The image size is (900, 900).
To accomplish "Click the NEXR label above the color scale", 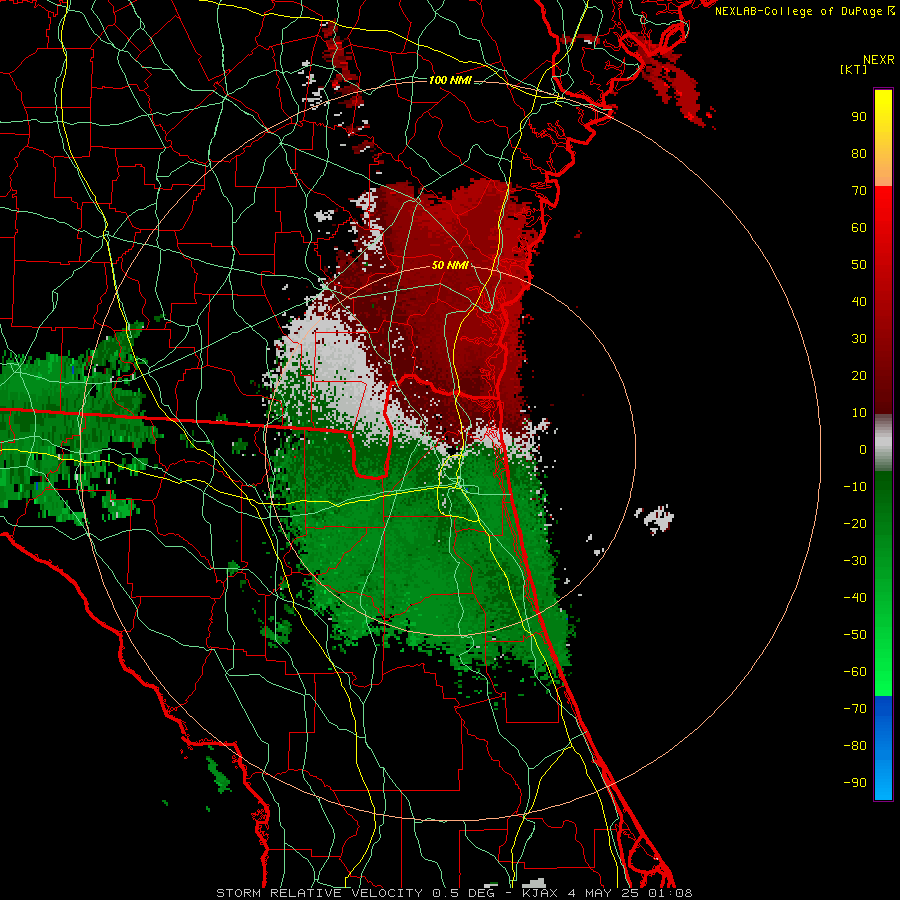I will pos(879,60).
